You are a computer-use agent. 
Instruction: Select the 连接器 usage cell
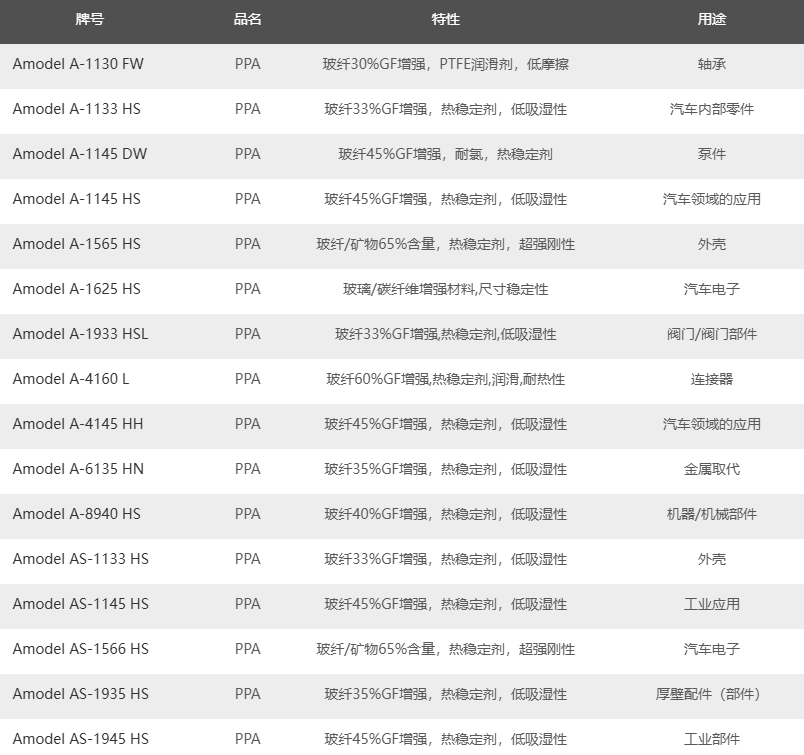711,379
